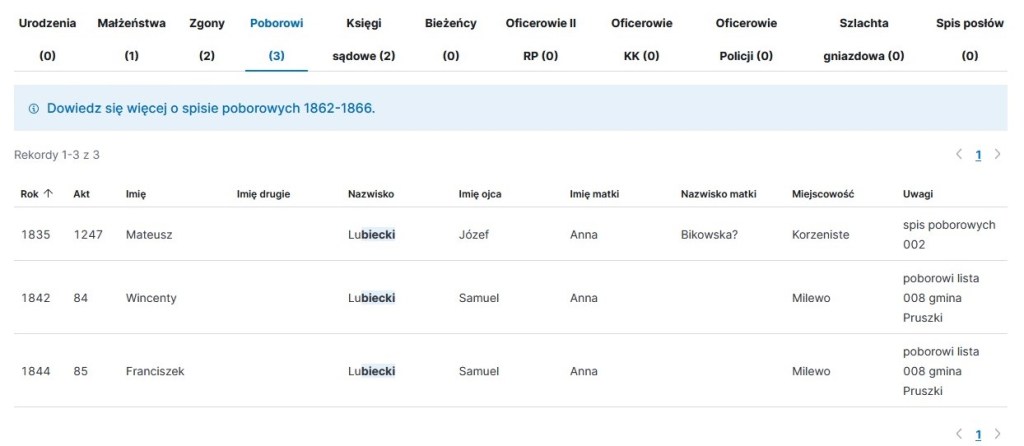
Task: Click the info icon in the blue banner
Action: (33, 108)
